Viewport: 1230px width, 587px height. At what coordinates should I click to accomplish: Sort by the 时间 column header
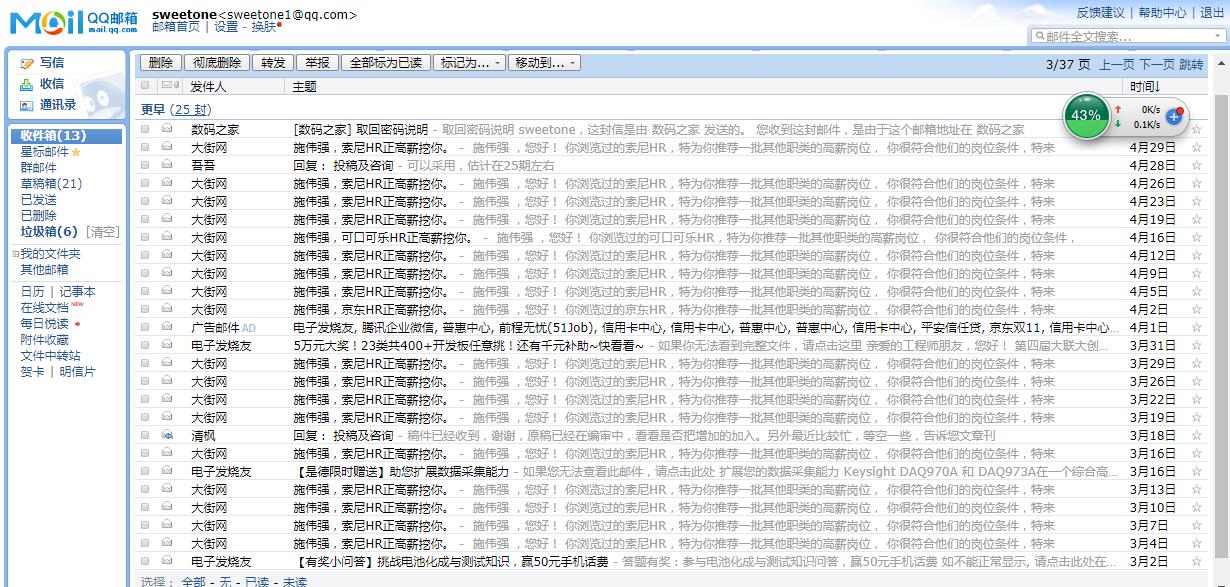[x=1144, y=87]
